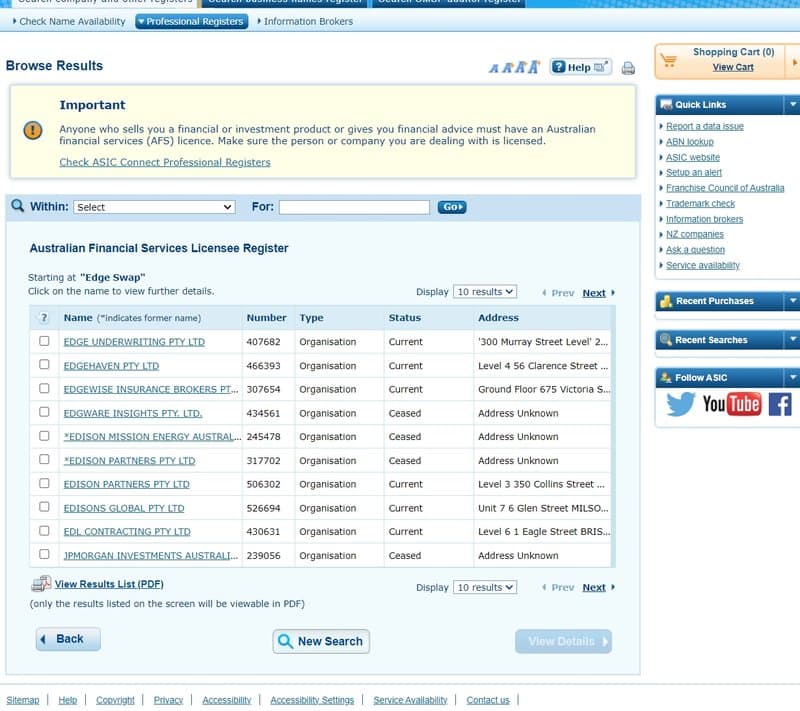Click the PDF icon for results list

click(x=41, y=583)
